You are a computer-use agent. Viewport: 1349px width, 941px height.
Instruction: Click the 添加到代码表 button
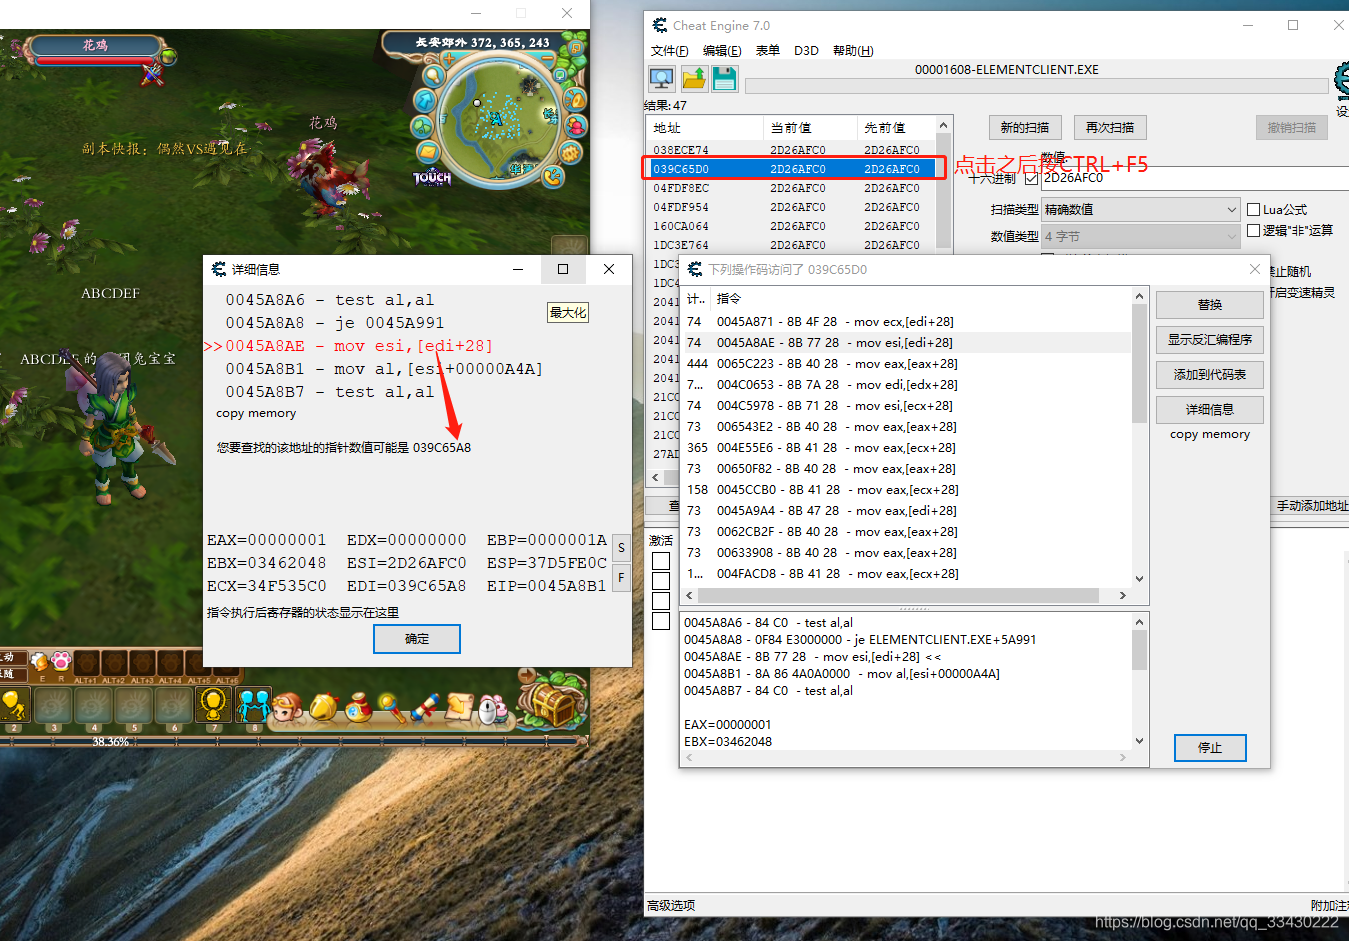tap(1210, 374)
